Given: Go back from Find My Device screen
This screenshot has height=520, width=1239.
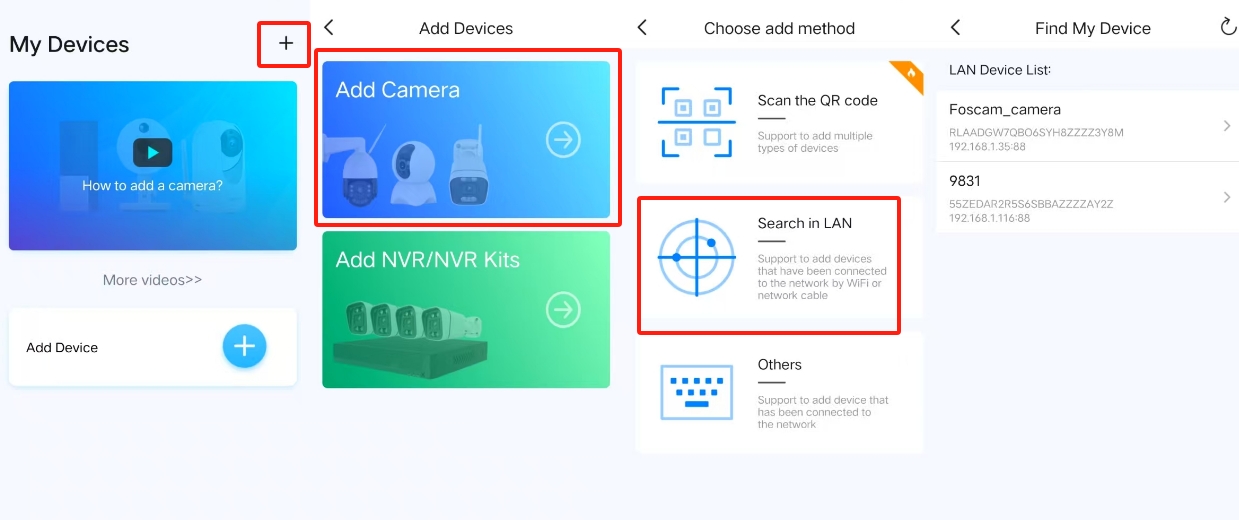Looking at the screenshot, I should click(x=955, y=28).
